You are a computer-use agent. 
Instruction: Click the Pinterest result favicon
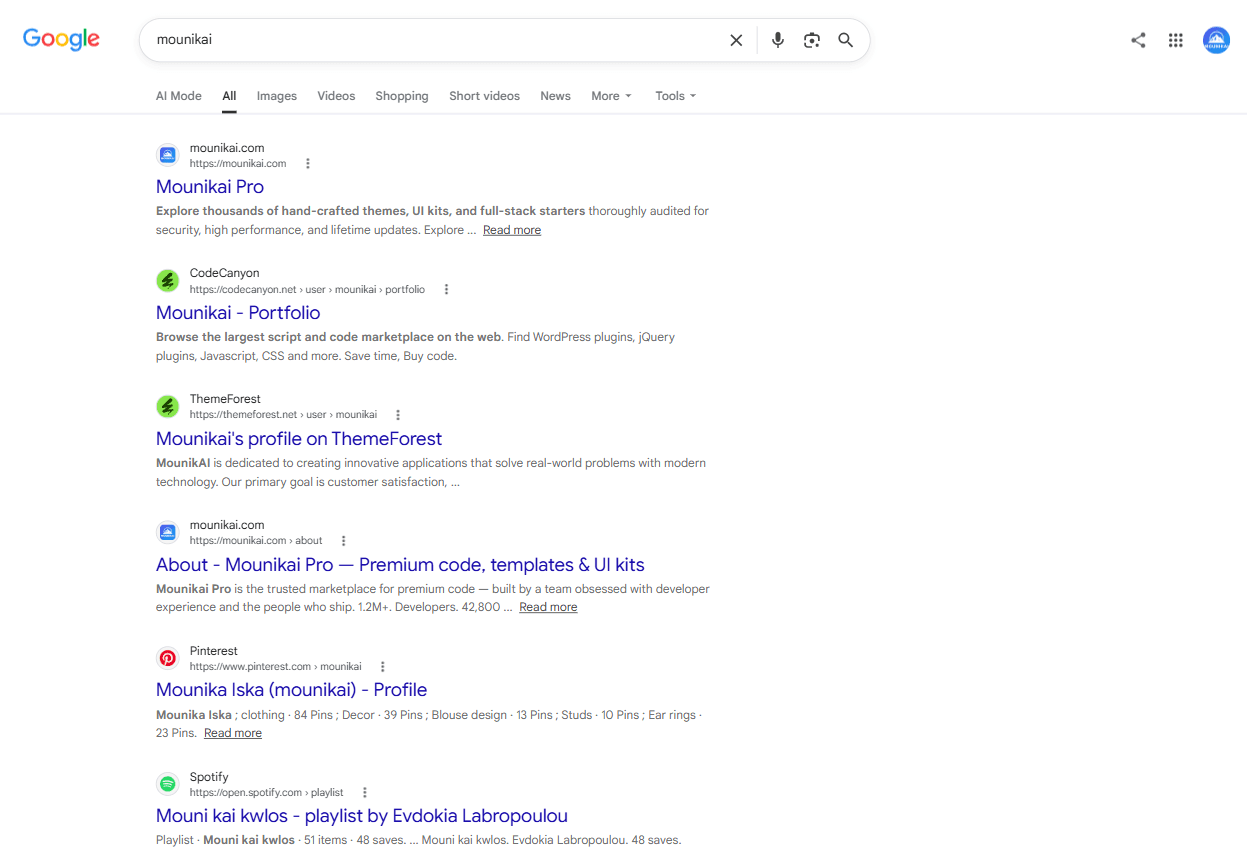167,658
